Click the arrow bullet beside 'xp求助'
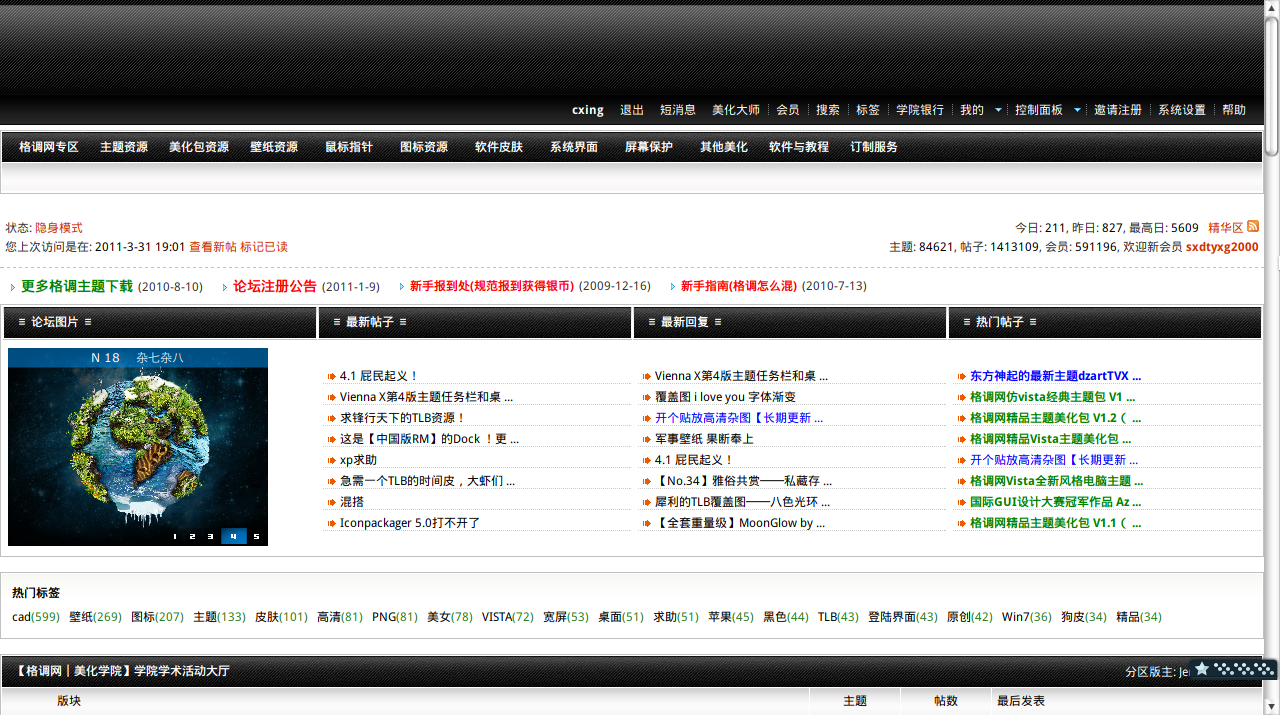The width and height of the screenshot is (1280, 715). [x=331, y=461]
